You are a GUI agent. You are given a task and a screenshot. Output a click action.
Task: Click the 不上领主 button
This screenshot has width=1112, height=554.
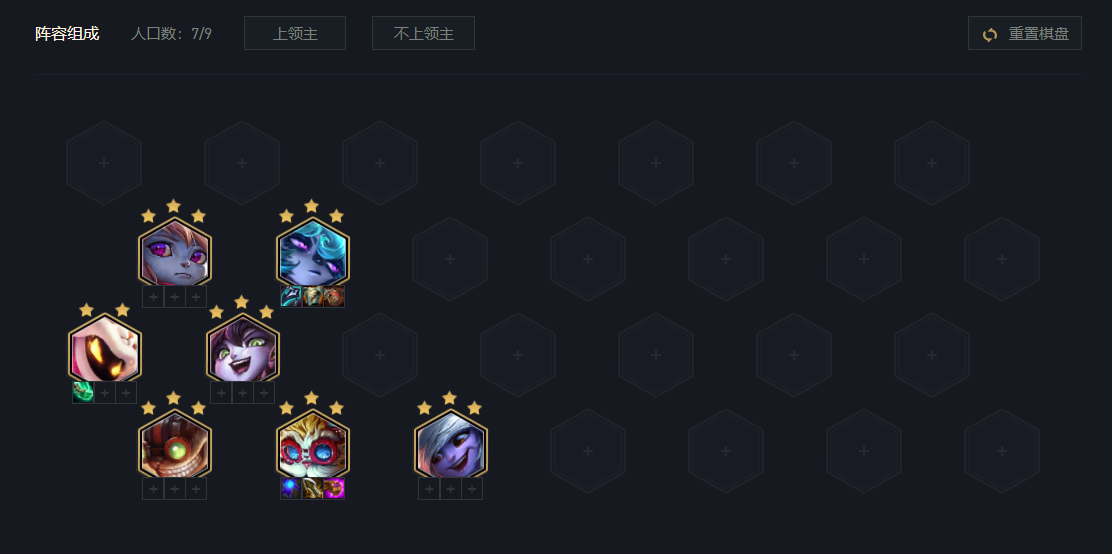click(x=423, y=33)
